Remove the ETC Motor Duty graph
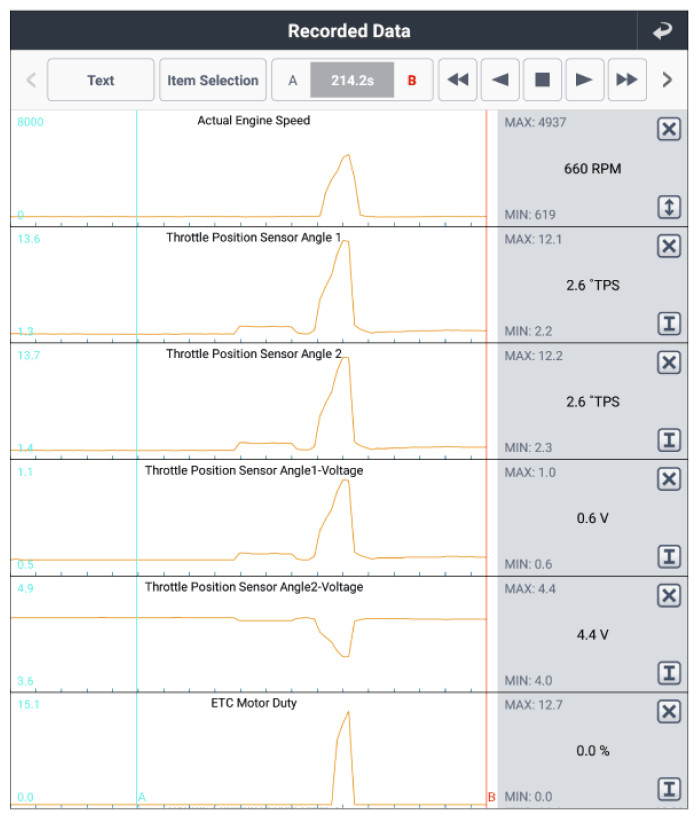 coord(669,711)
